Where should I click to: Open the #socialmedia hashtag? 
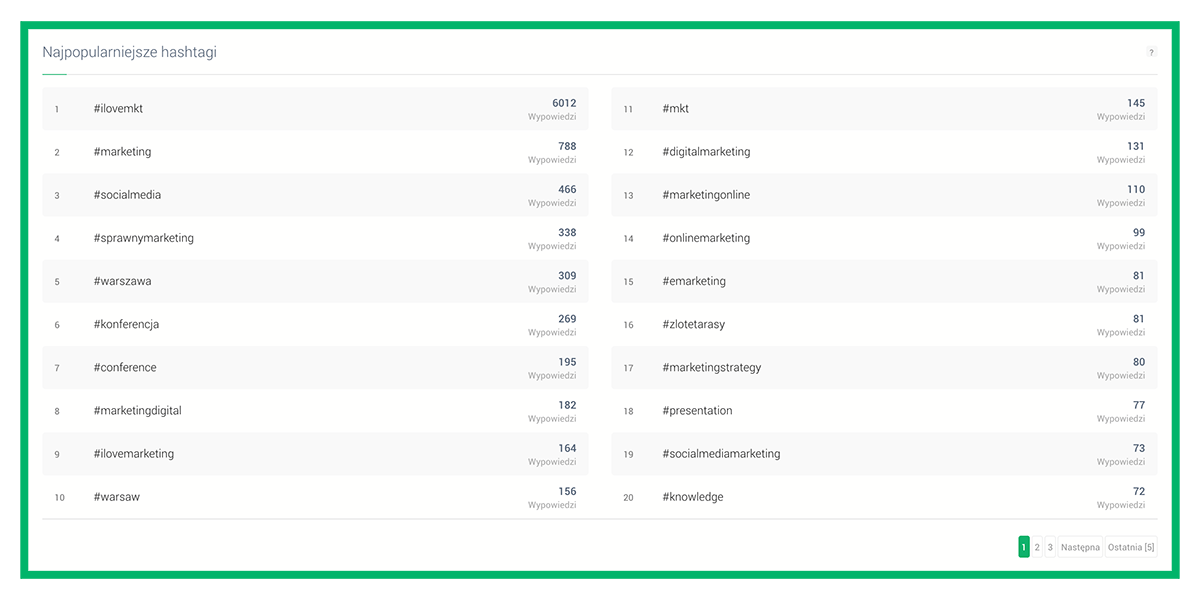(x=127, y=195)
